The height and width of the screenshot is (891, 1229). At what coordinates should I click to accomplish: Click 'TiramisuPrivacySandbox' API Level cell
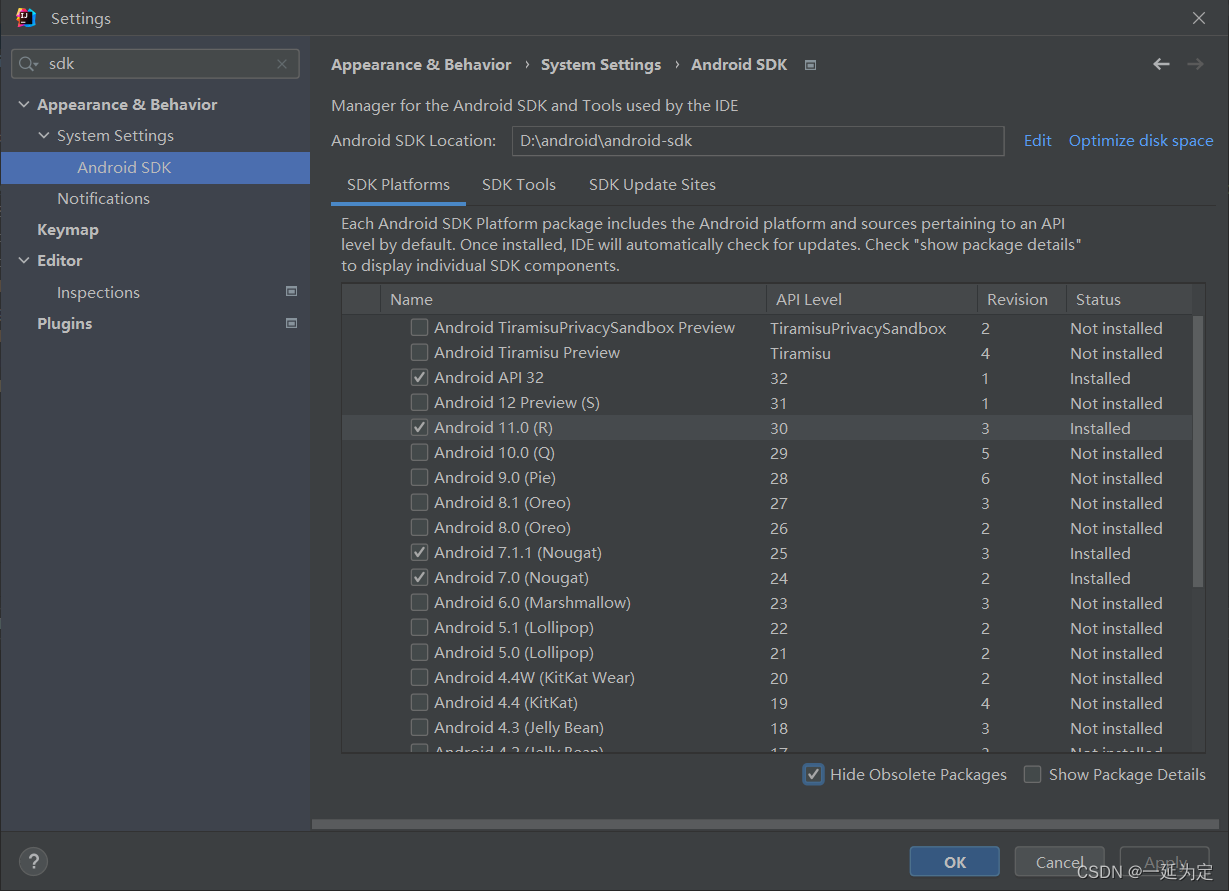point(858,328)
